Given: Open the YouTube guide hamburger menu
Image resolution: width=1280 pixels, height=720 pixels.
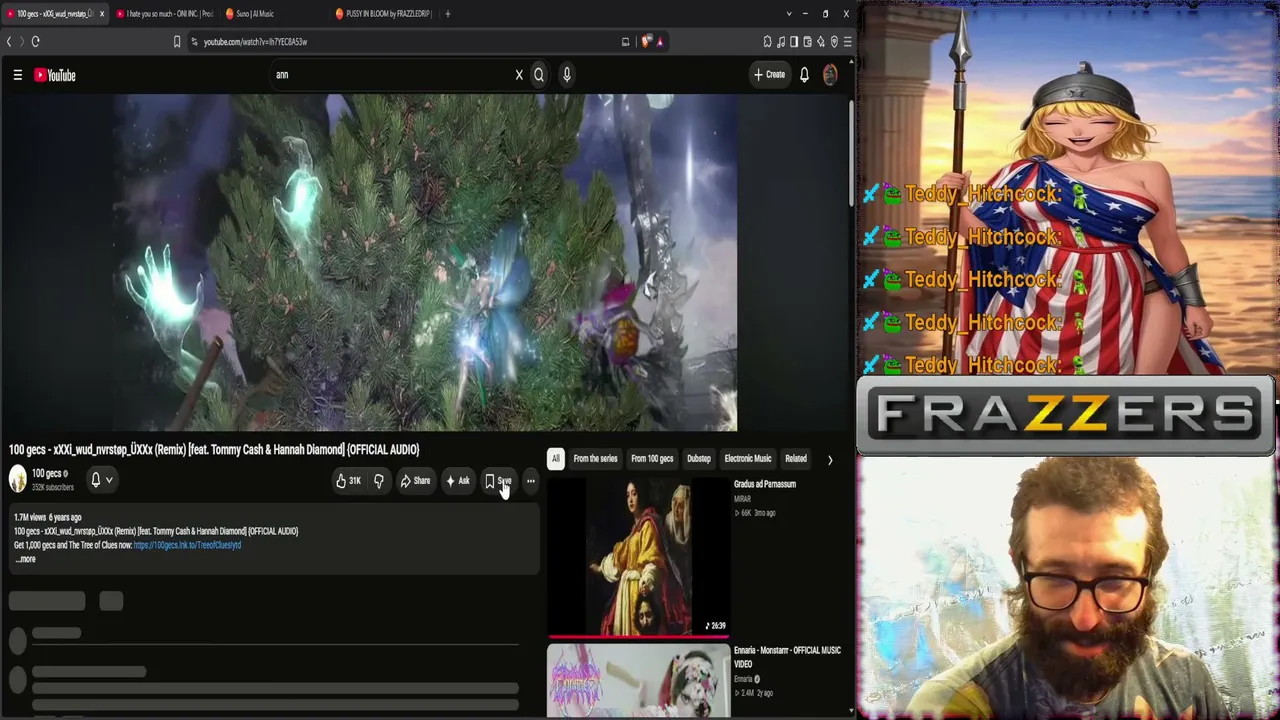Looking at the screenshot, I should (17, 75).
